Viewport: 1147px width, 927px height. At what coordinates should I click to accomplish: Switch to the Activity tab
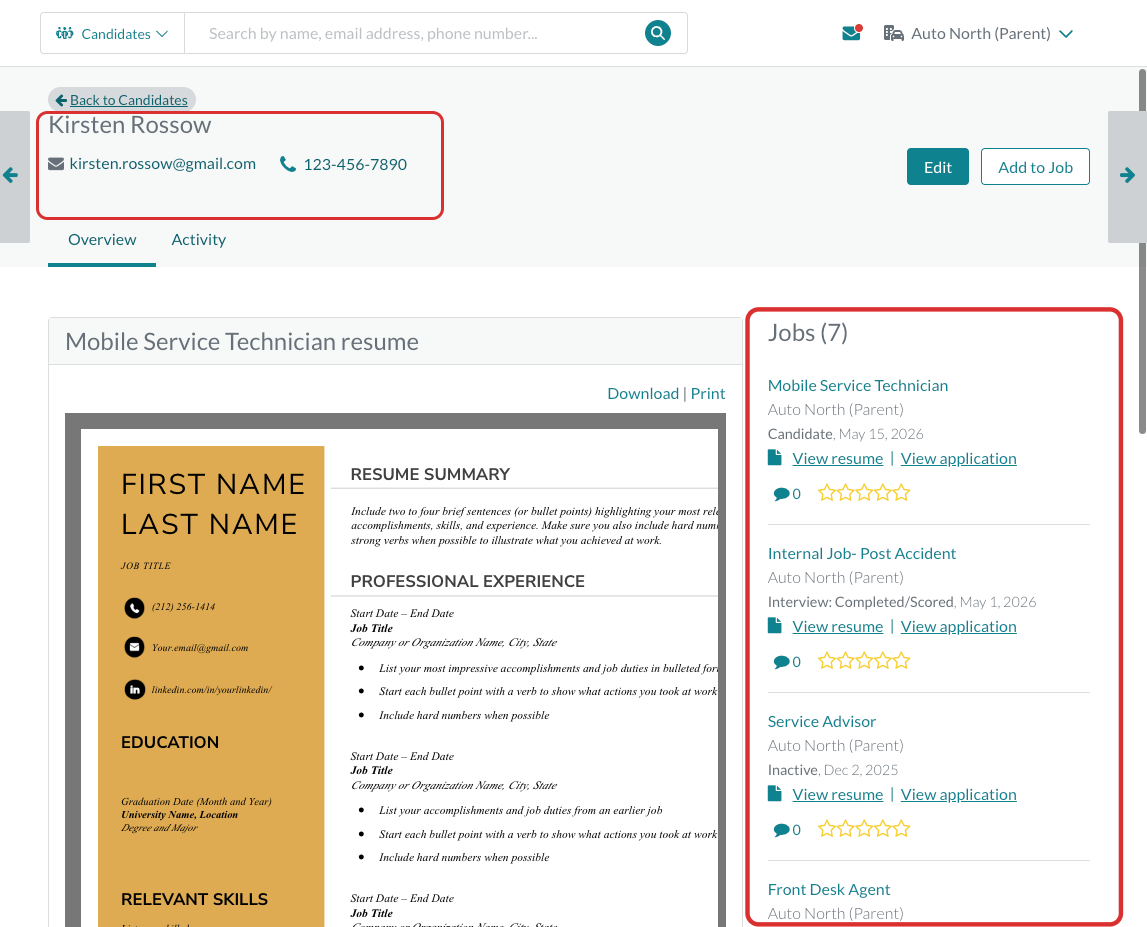[198, 240]
